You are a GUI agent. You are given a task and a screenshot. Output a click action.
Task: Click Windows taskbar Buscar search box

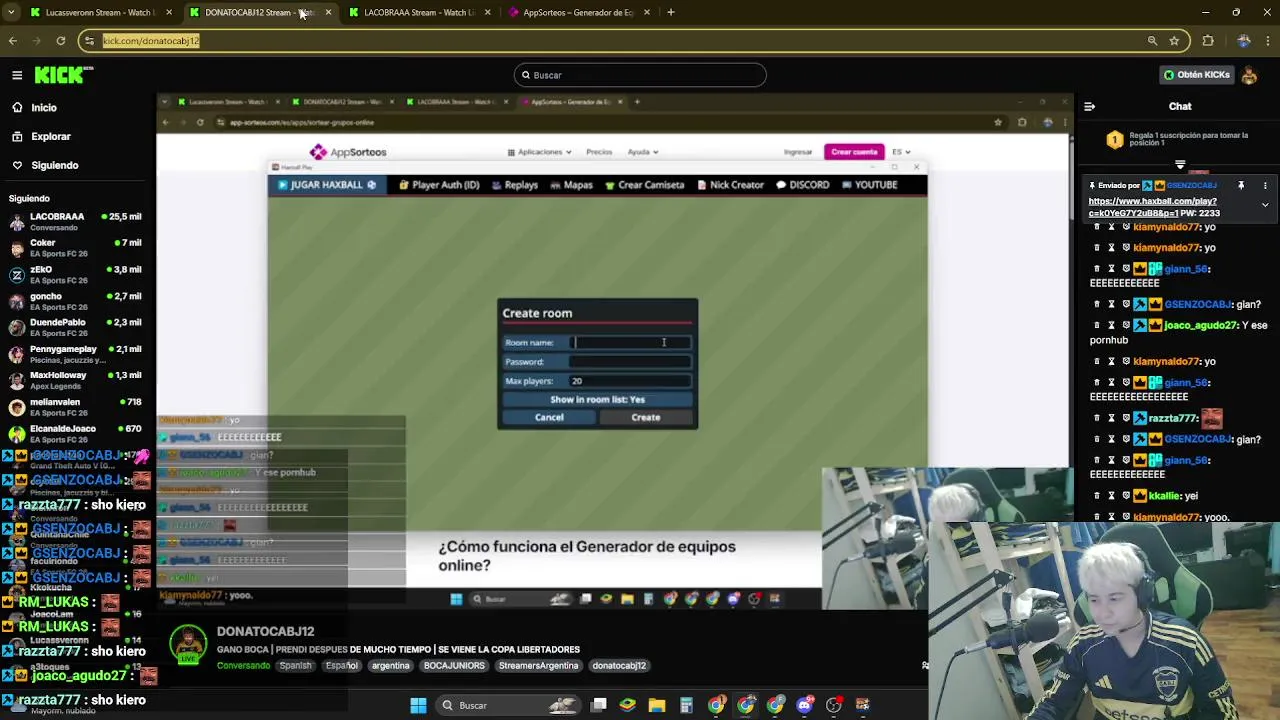pyautogui.click(x=506, y=705)
